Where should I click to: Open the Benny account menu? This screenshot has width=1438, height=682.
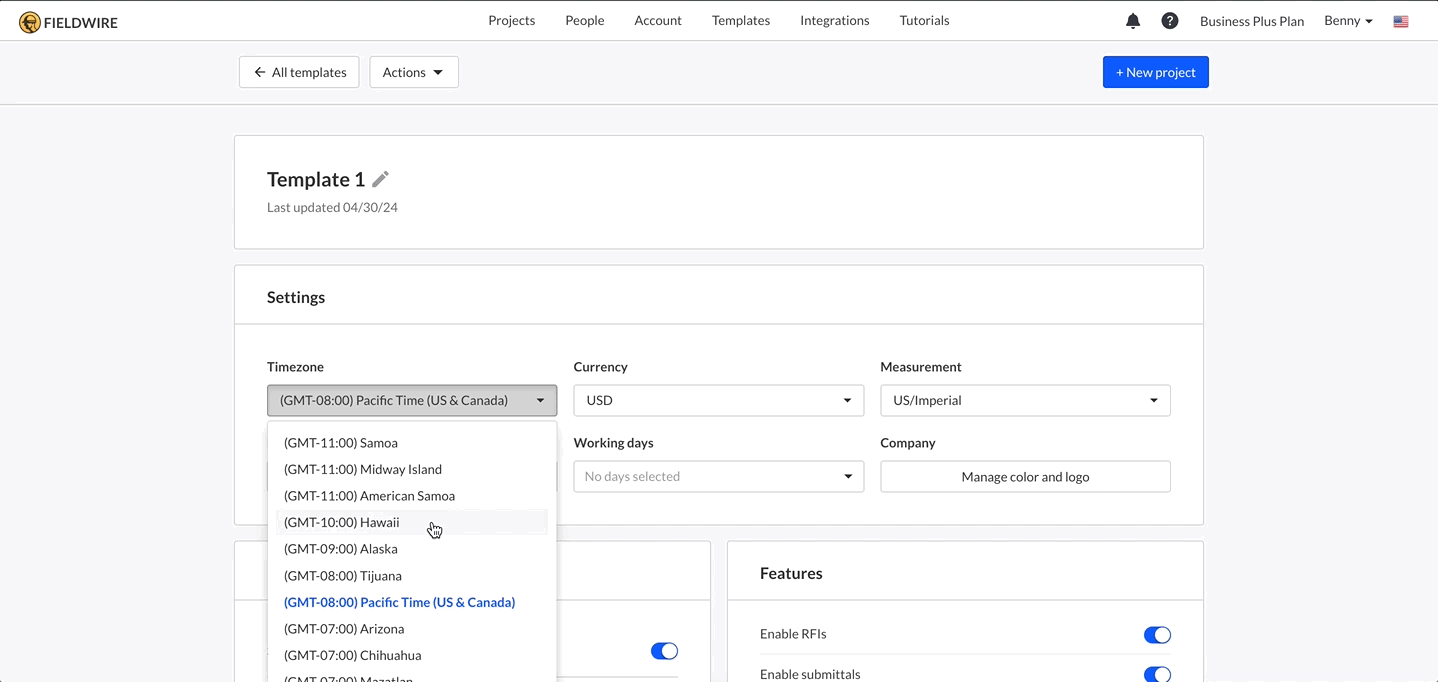point(1346,20)
